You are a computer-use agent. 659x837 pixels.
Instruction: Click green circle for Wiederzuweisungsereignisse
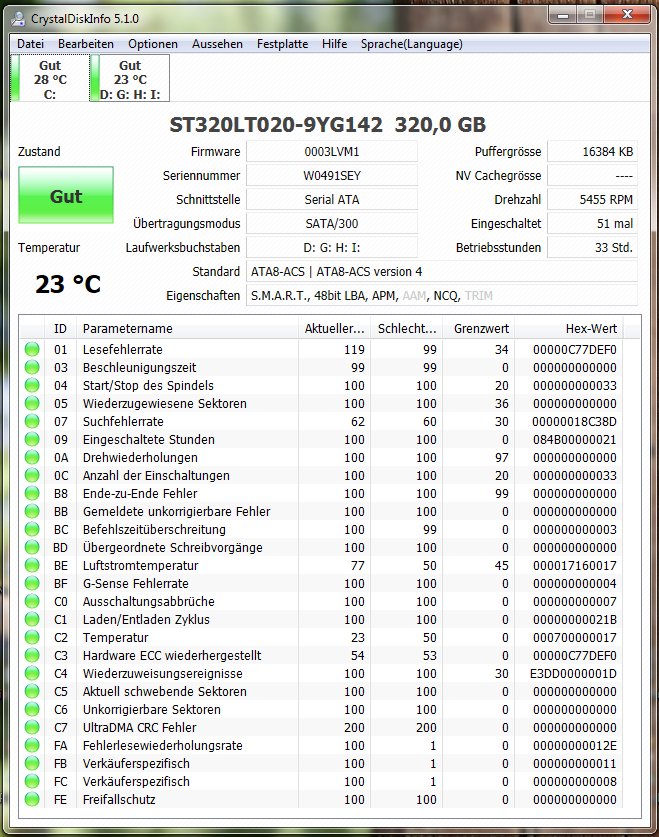[x=32, y=674]
